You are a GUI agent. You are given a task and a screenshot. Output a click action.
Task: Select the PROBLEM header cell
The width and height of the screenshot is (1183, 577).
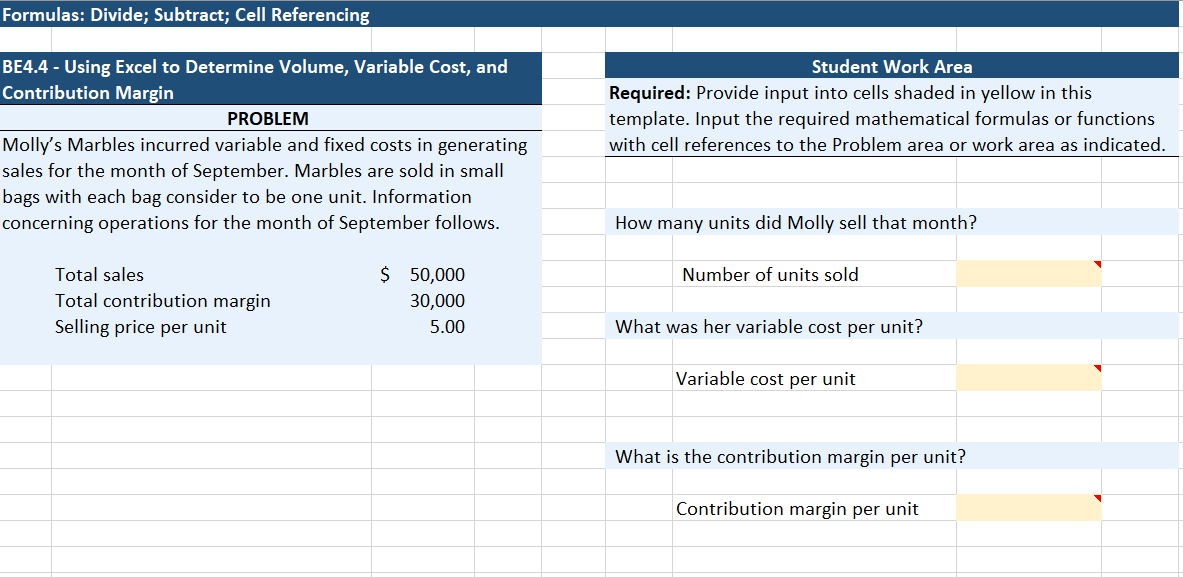270,117
